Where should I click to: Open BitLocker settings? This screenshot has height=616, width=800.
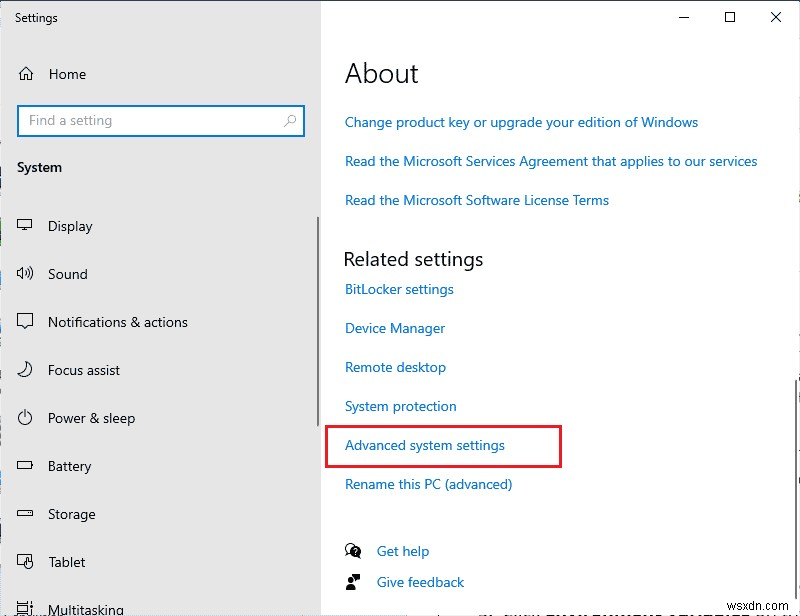point(399,289)
